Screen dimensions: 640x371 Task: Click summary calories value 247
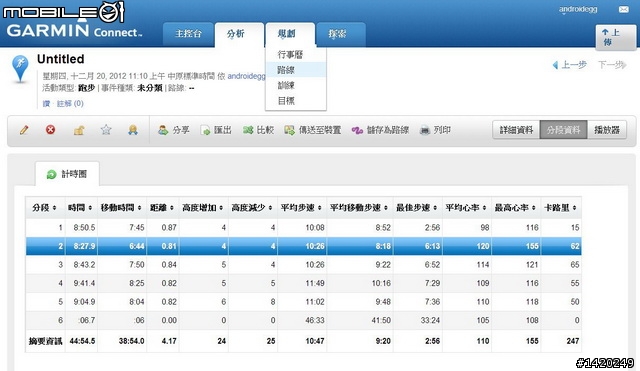[x=573, y=341]
